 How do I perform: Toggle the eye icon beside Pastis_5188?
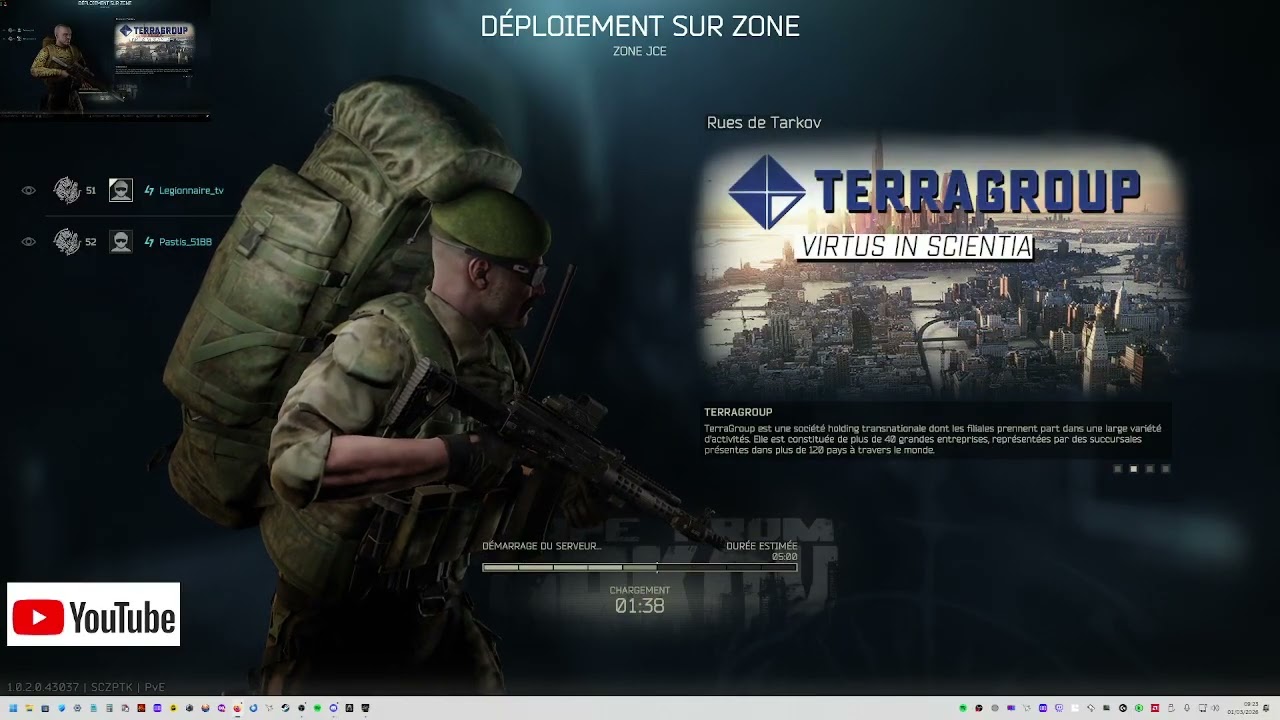pyautogui.click(x=28, y=241)
